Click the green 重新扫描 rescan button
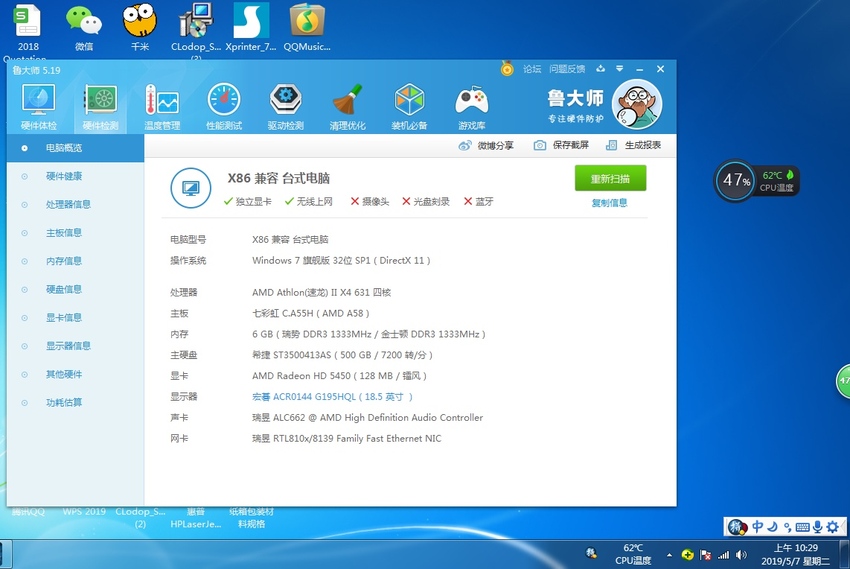 (610, 178)
